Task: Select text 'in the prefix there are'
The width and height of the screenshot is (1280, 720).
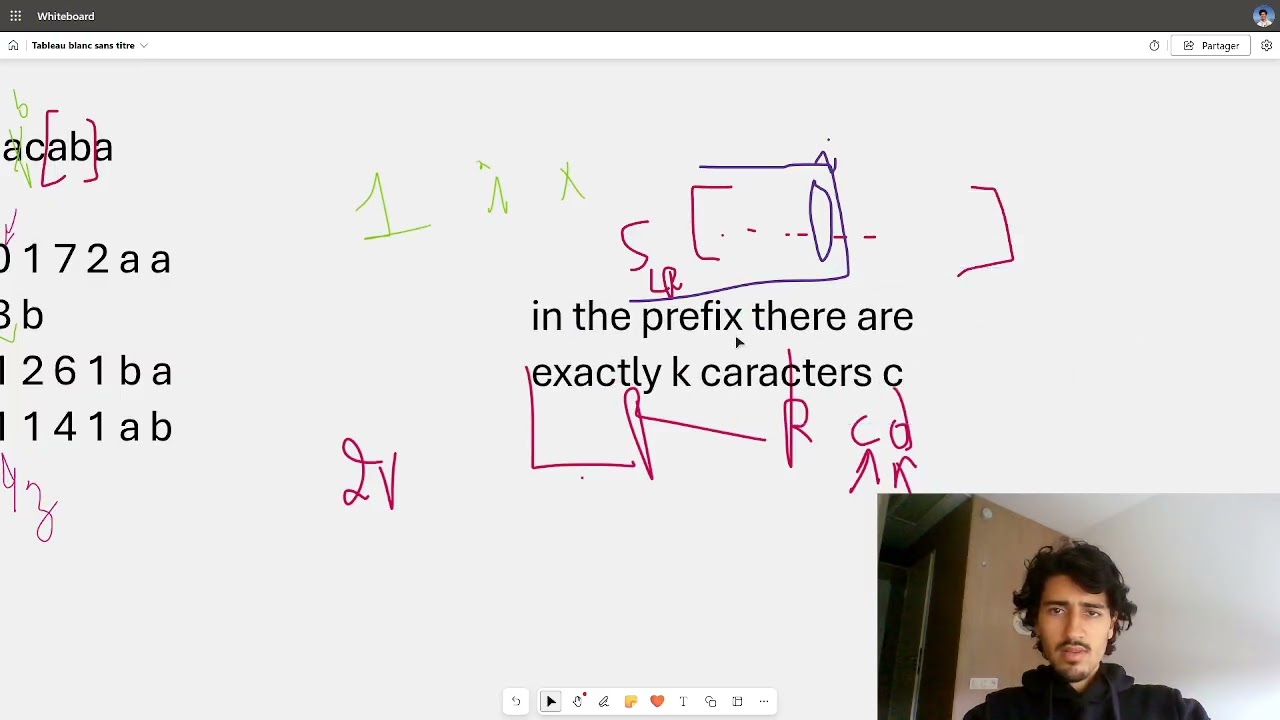Action: (x=722, y=317)
